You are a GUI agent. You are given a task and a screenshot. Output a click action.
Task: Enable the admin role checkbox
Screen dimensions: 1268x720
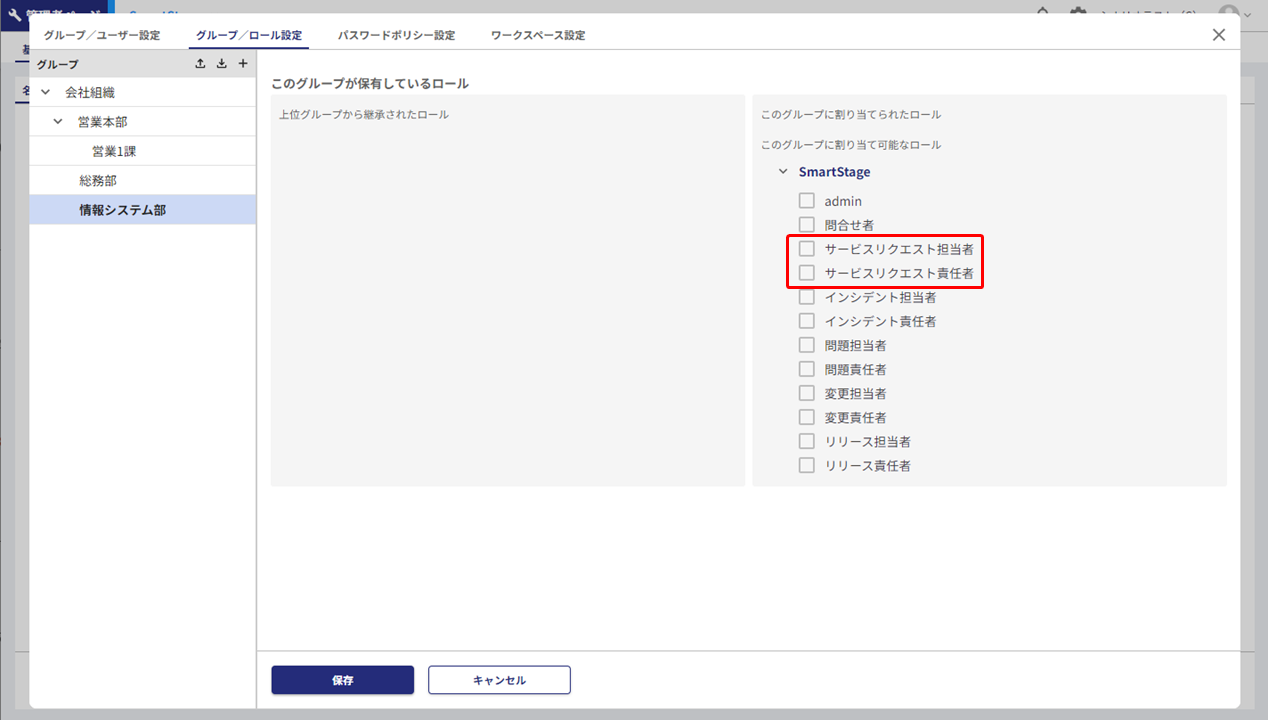[807, 201]
